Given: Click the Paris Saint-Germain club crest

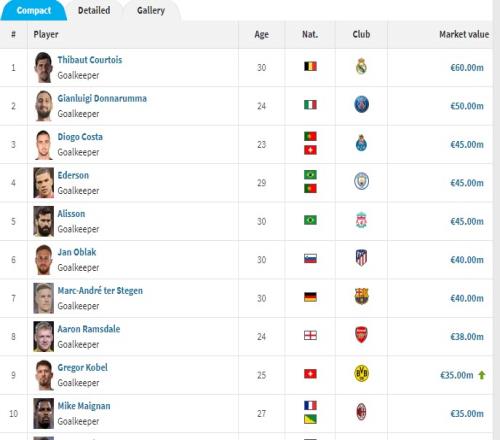Looking at the screenshot, I should [x=361, y=104].
